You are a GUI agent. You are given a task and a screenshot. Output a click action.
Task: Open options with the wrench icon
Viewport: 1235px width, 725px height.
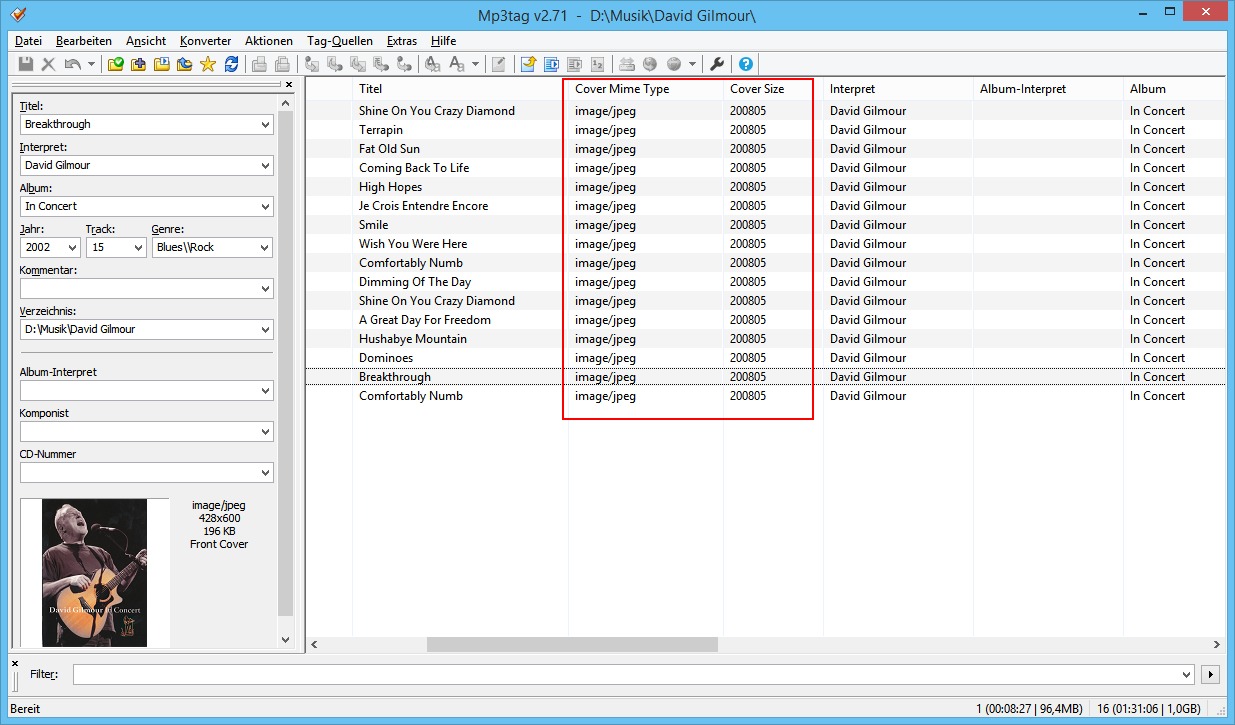717,64
